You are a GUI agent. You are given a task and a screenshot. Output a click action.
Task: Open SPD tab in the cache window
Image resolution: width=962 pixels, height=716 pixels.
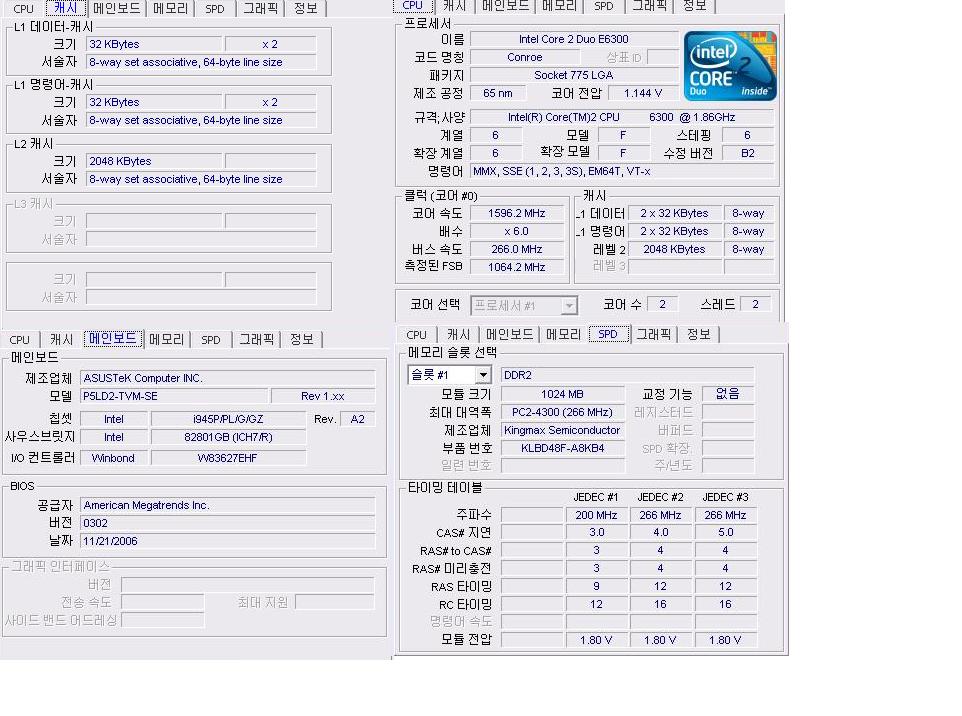tap(215, 9)
